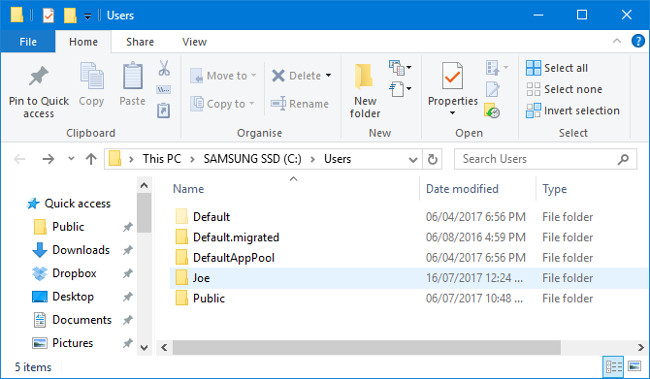Click the Paste shortcut icon
This screenshot has height=379, width=650.
pos(164,111)
